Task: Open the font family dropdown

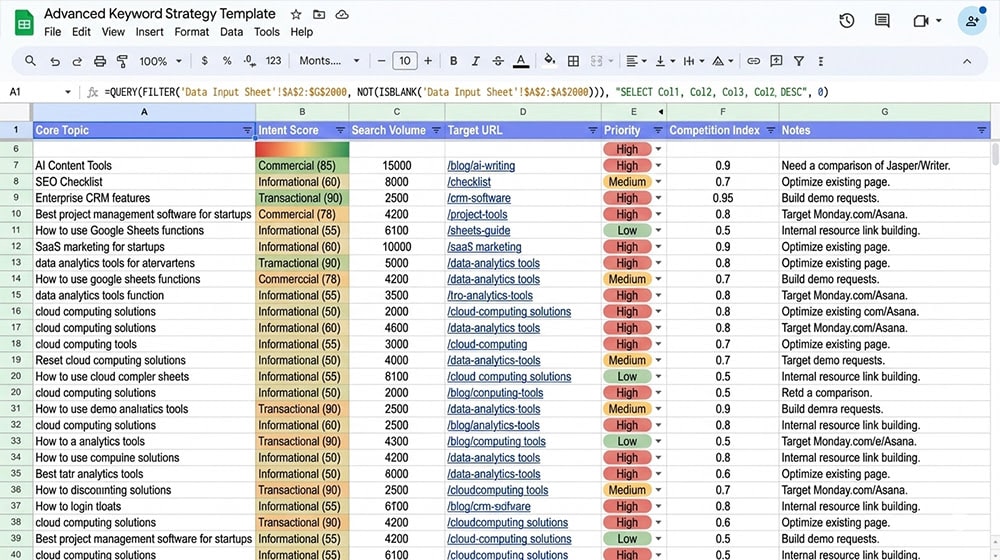Action: [x=326, y=61]
